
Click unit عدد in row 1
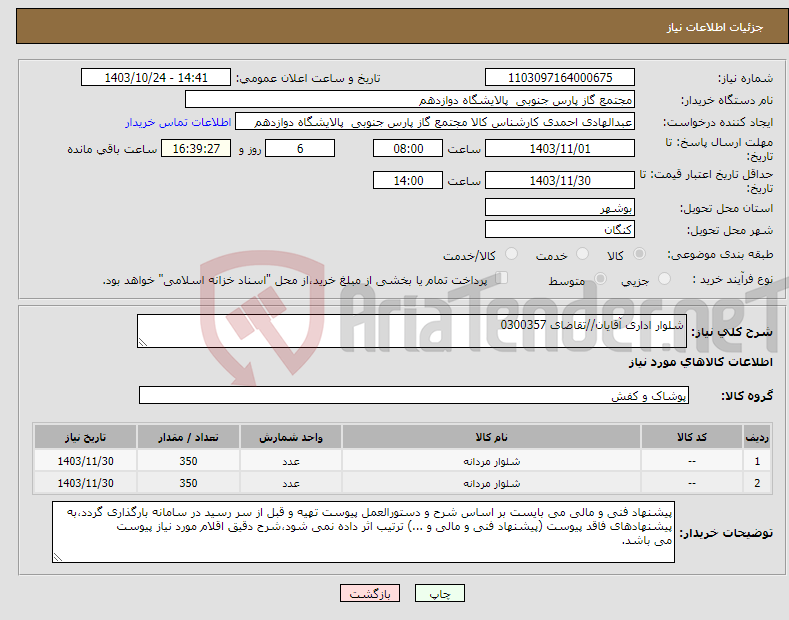(291, 461)
